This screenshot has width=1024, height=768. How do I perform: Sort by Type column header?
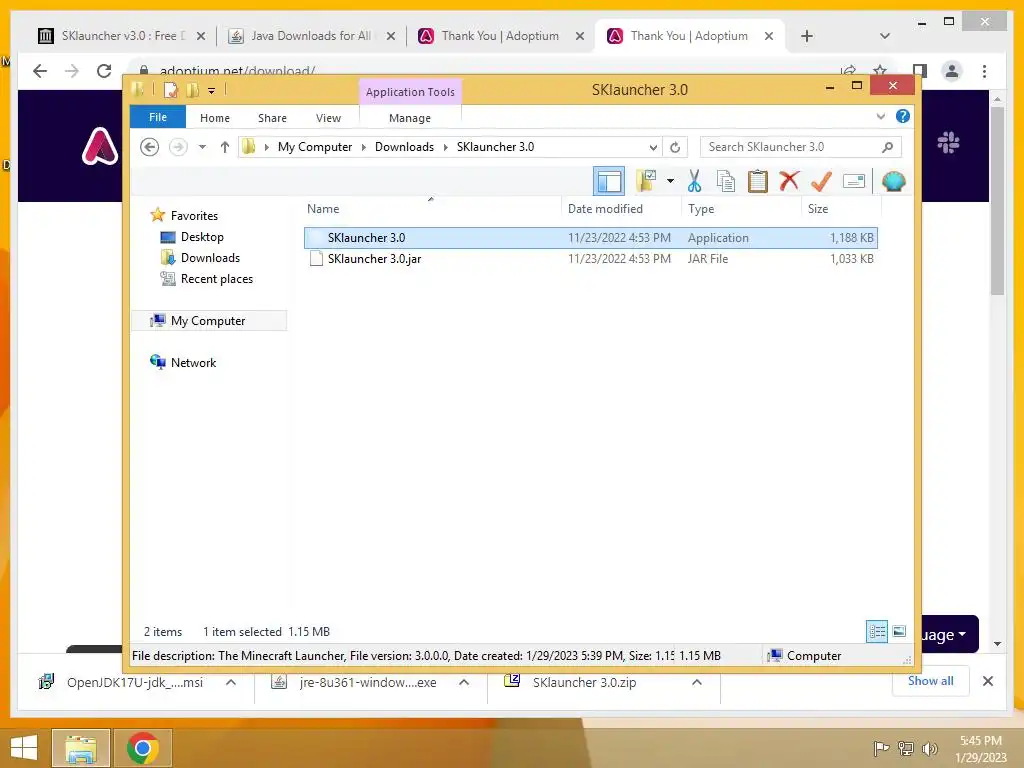[x=701, y=209]
